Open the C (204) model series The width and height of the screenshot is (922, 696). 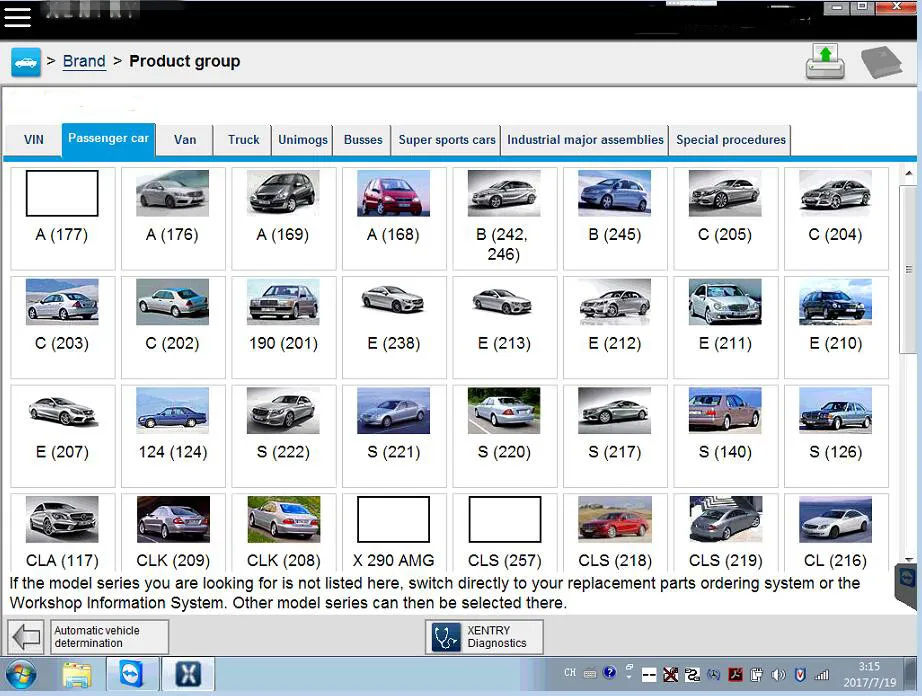pos(836,219)
